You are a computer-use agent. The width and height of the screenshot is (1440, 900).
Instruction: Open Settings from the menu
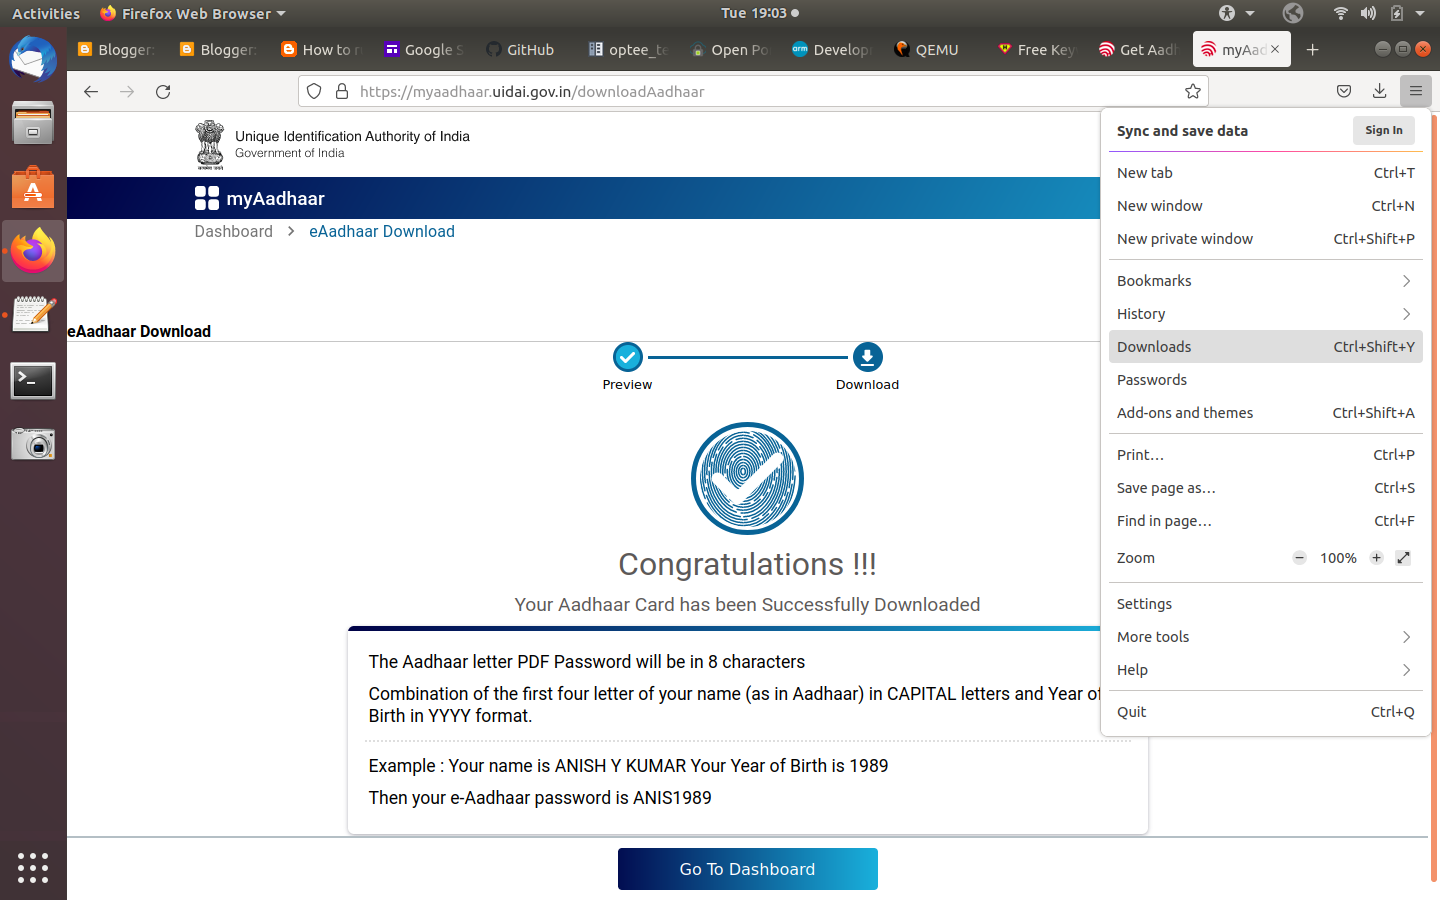click(1265, 604)
